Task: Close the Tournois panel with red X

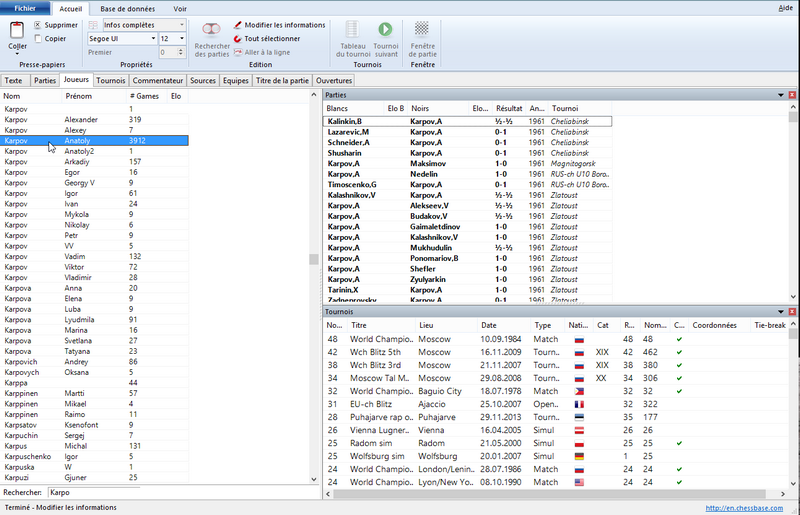Action: point(792,312)
